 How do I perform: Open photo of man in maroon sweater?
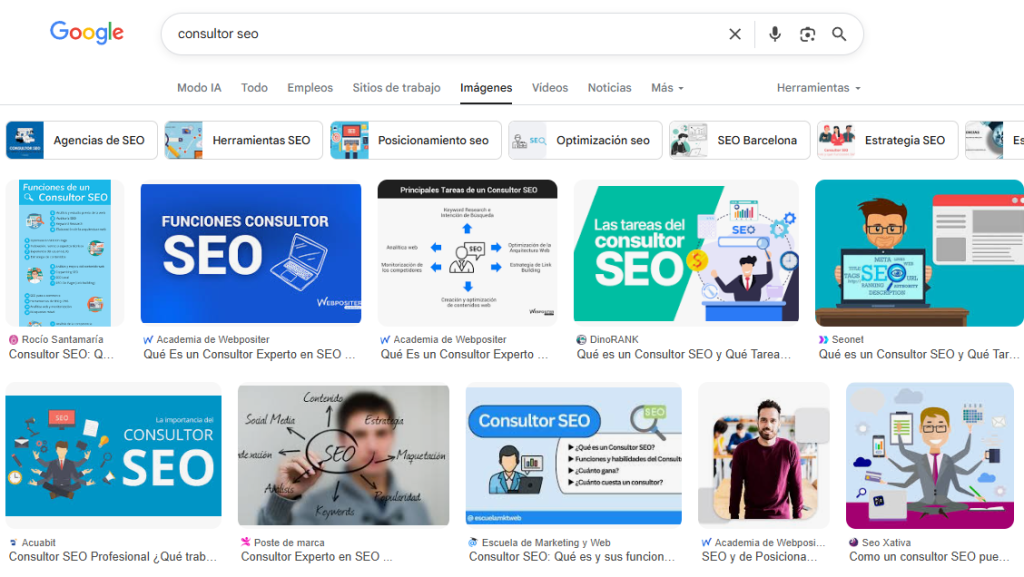coord(763,456)
